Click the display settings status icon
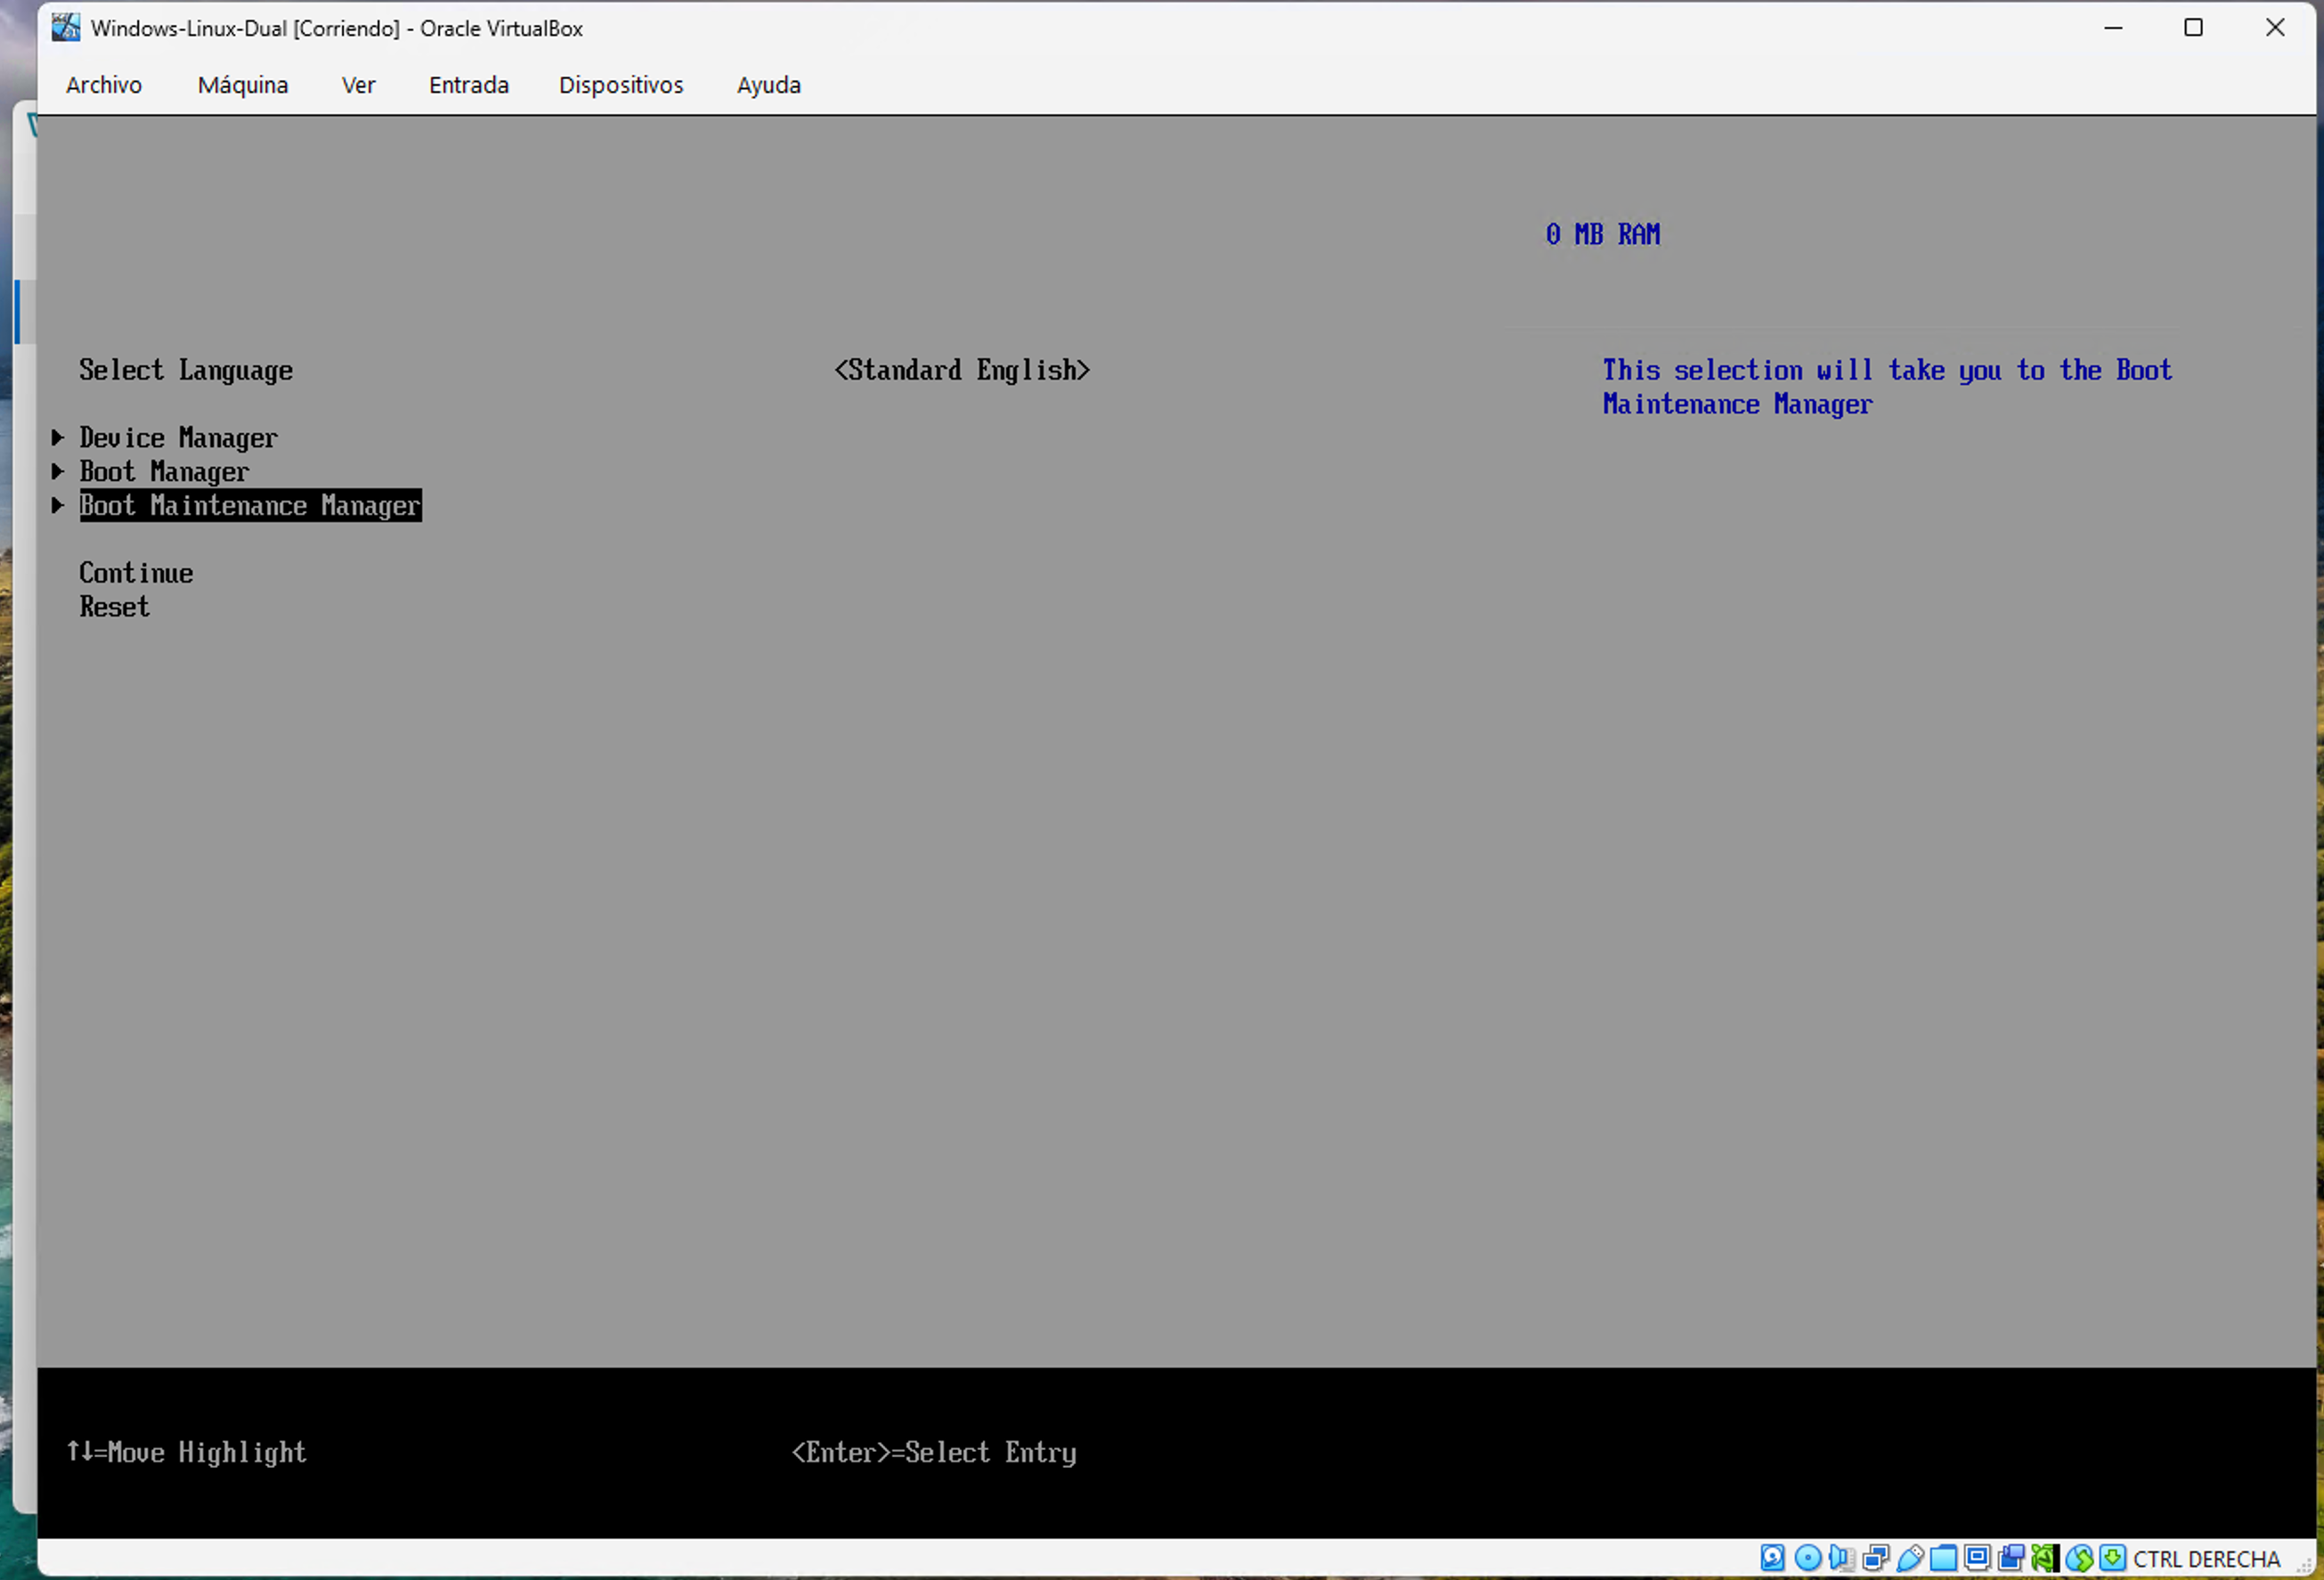 pyautogui.click(x=1977, y=1558)
